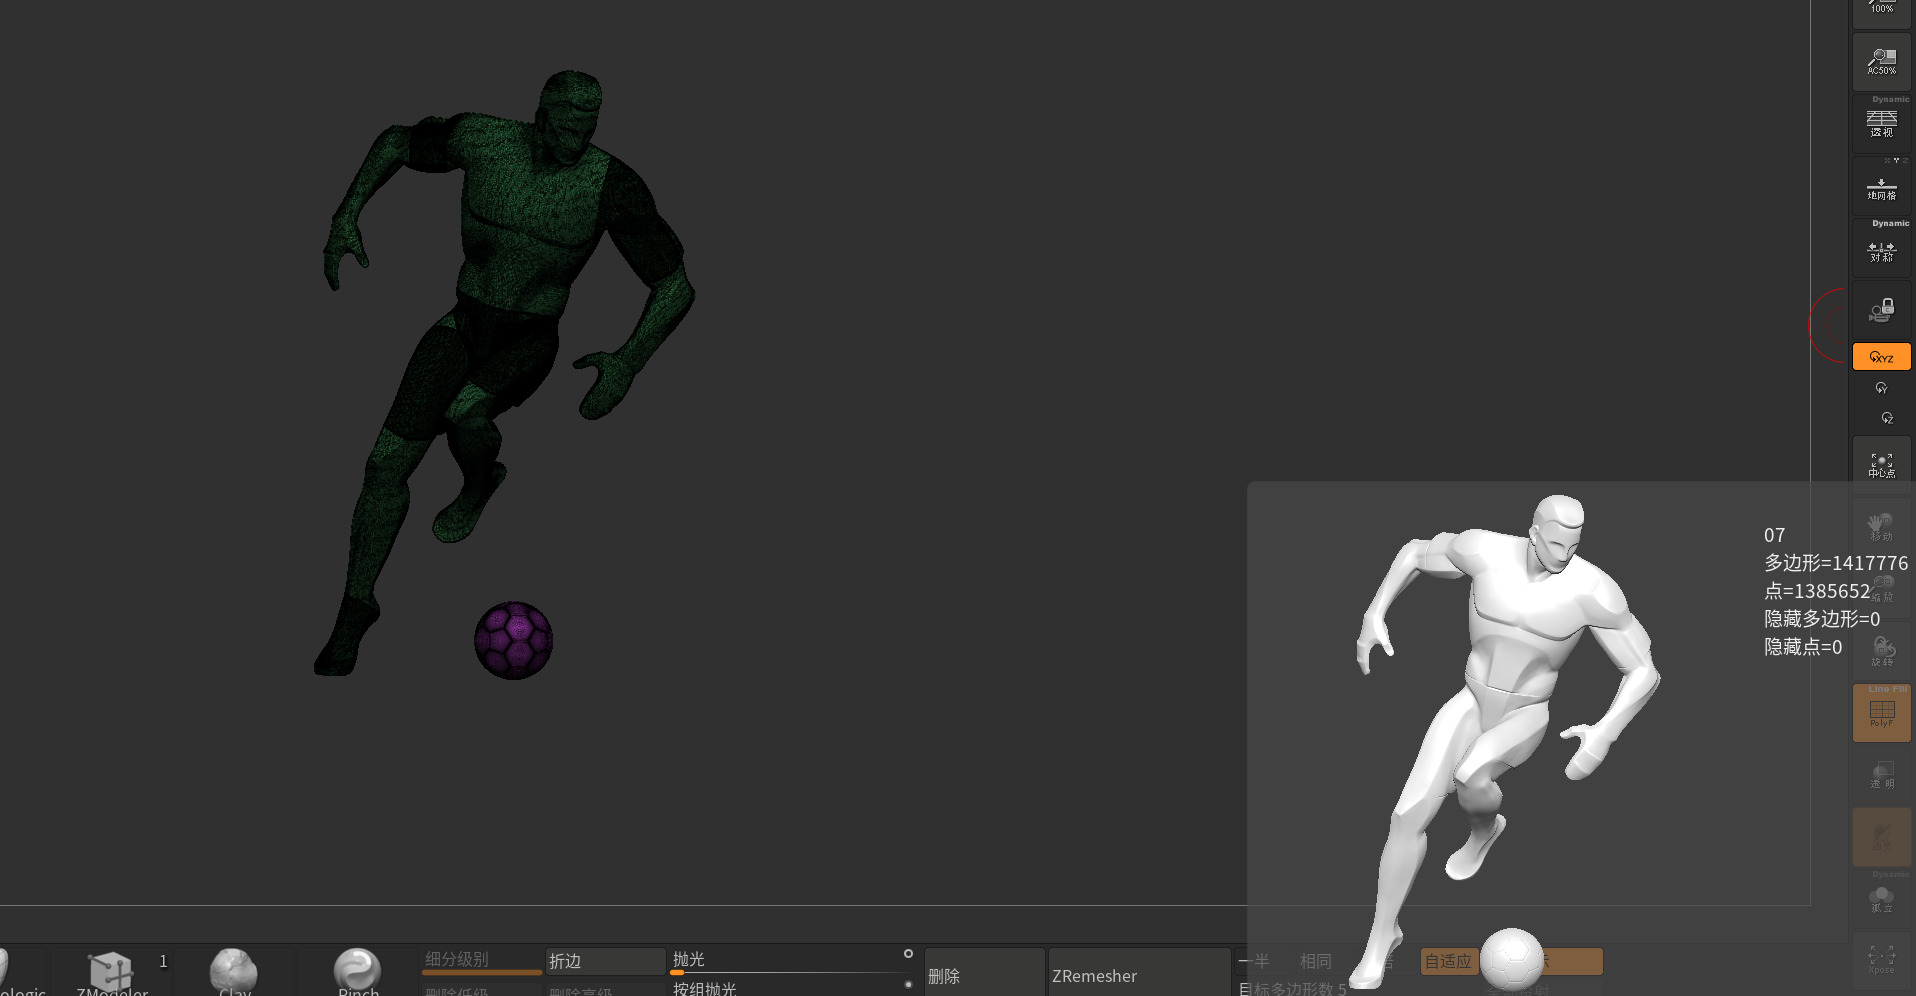Click the 中心点 frame center icon
Image resolution: width=1916 pixels, height=996 pixels.
point(1882,465)
